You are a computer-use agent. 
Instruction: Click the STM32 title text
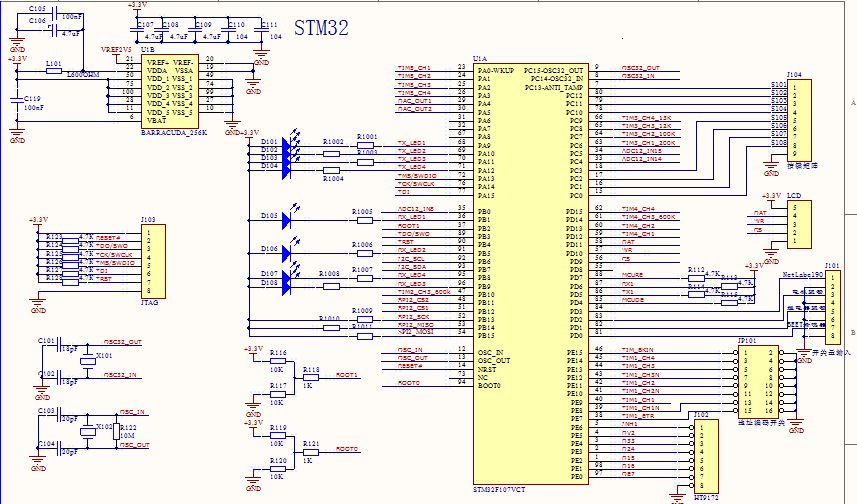tap(321, 28)
